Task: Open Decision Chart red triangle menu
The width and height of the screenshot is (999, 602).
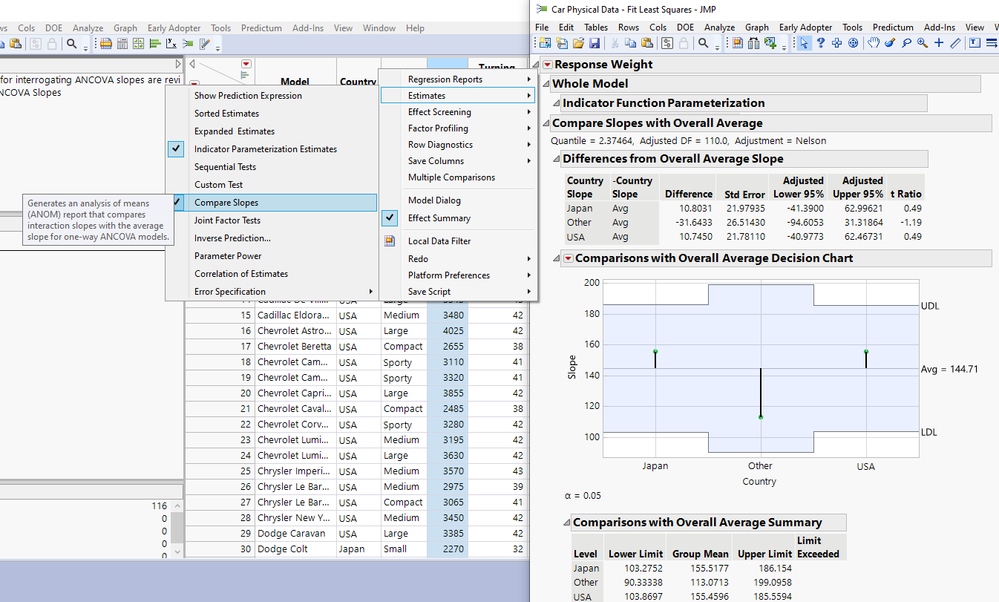Action: coord(568,258)
